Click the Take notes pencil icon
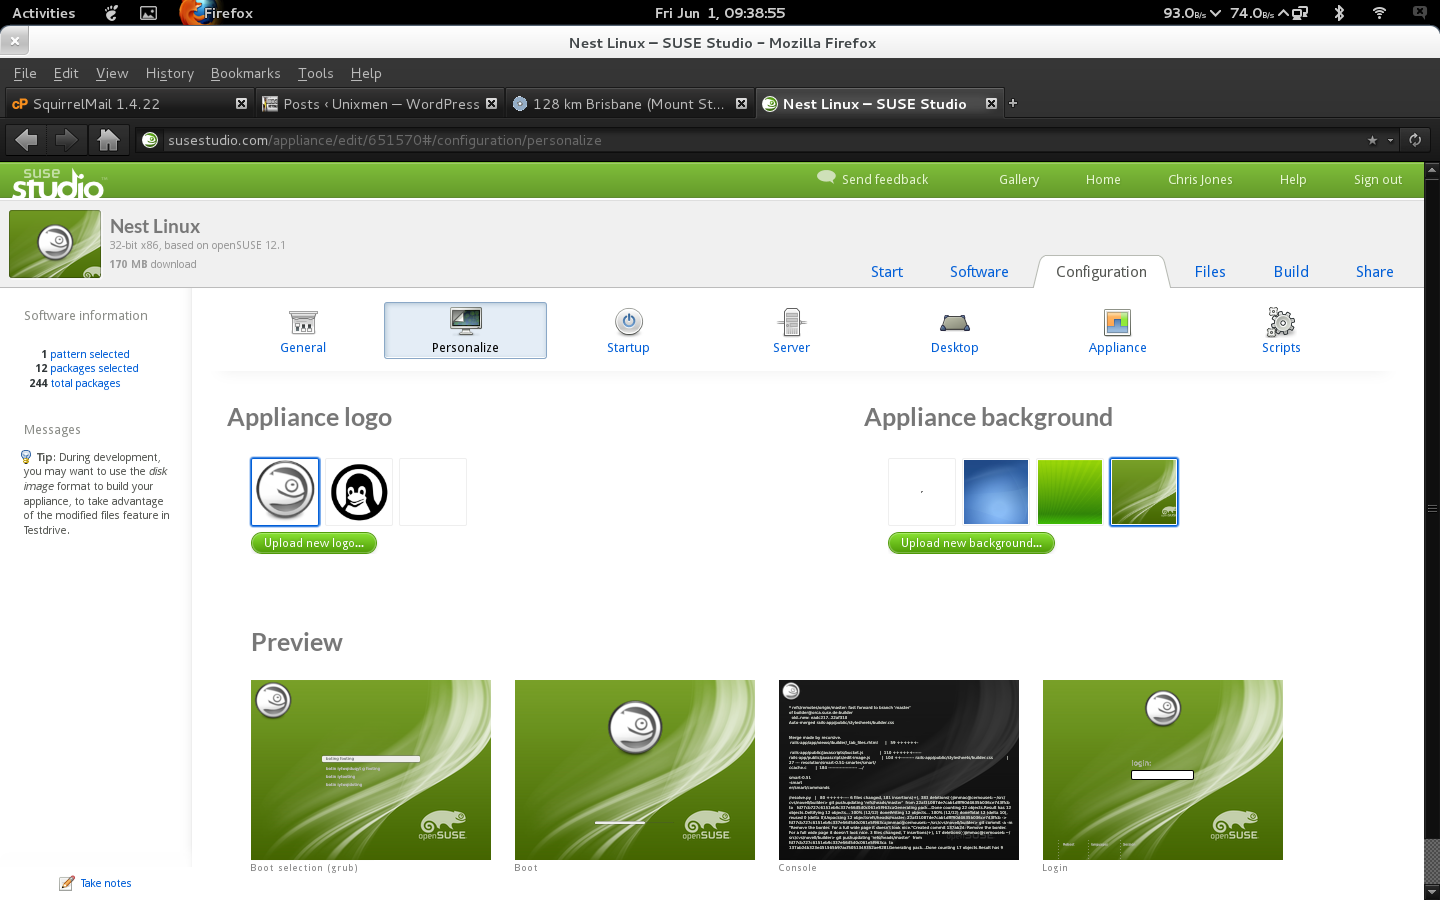The height and width of the screenshot is (900, 1440). pyautogui.click(x=67, y=883)
